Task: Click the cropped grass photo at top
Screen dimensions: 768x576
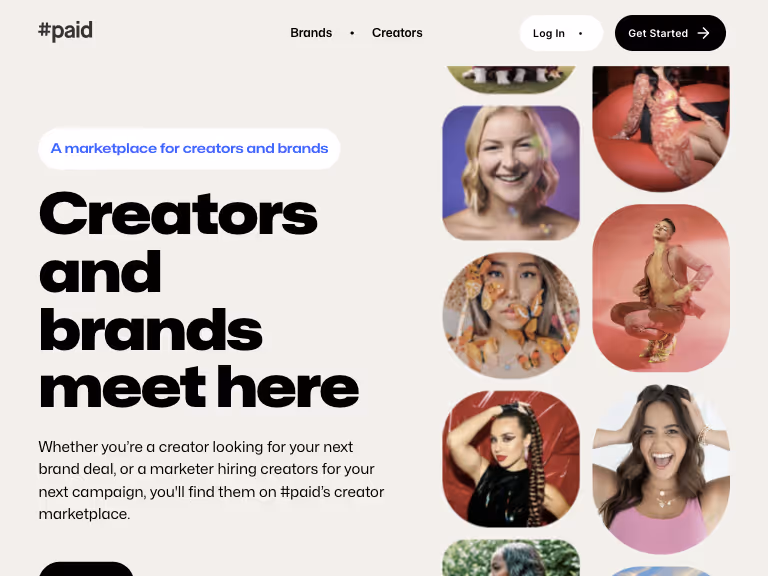Action: [511, 79]
